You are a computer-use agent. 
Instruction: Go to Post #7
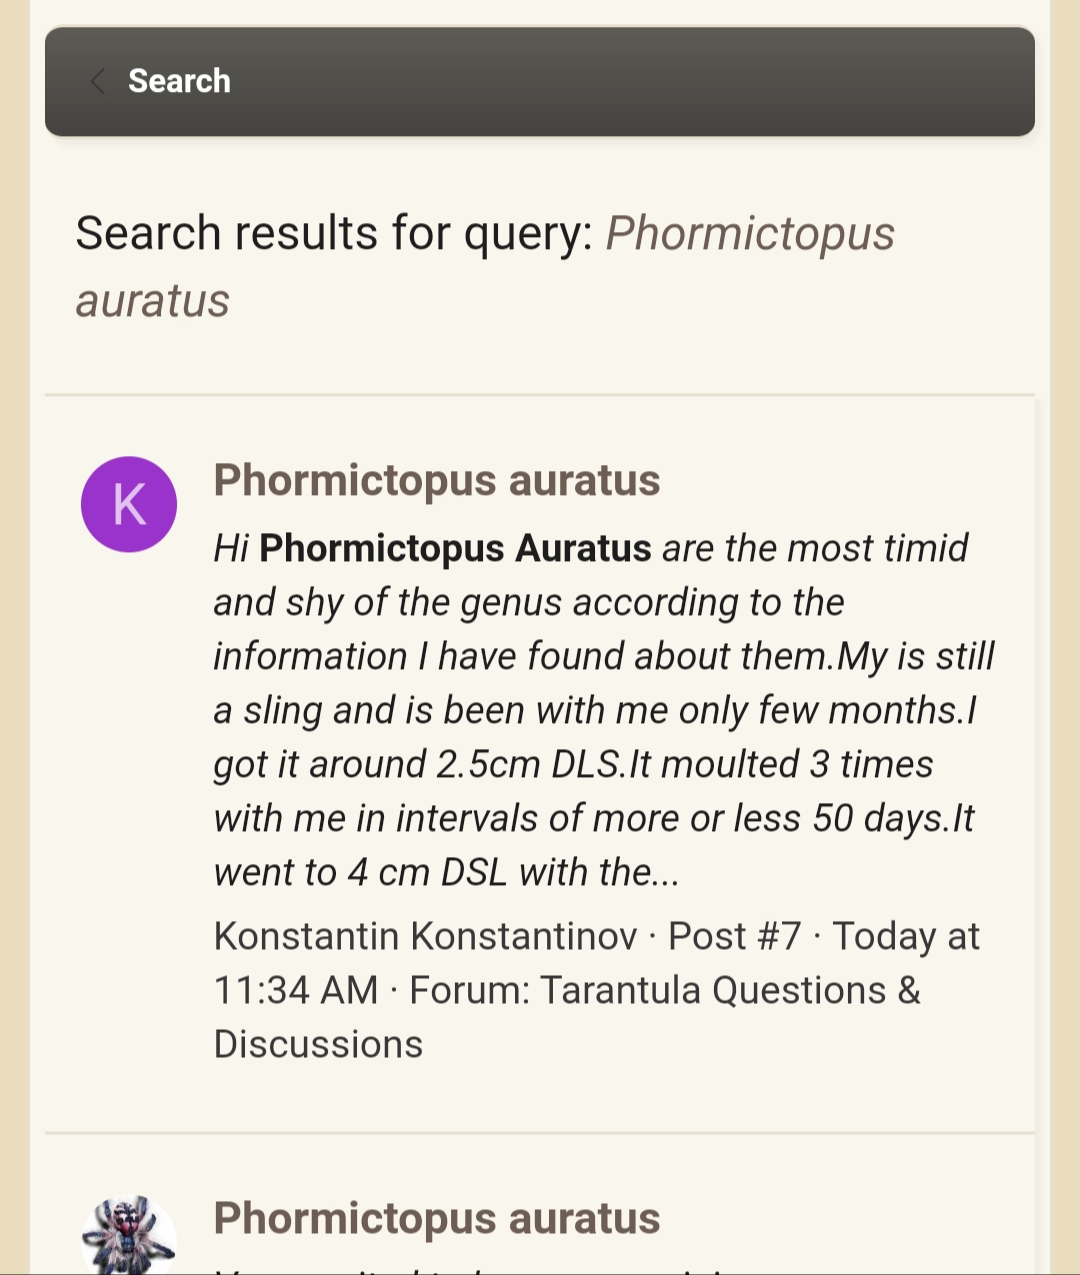pyautogui.click(x=735, y=936)
